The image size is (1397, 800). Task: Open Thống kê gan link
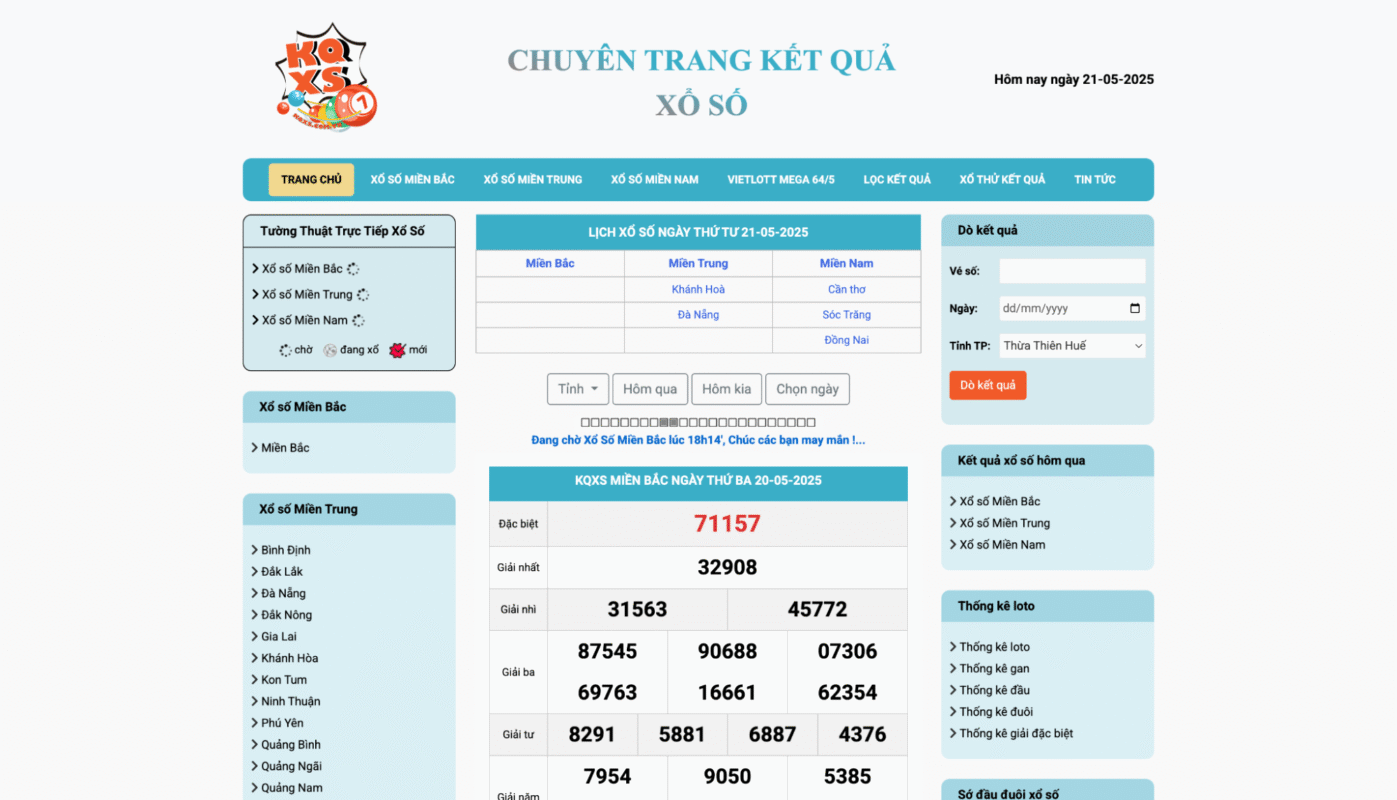[995, 669]
